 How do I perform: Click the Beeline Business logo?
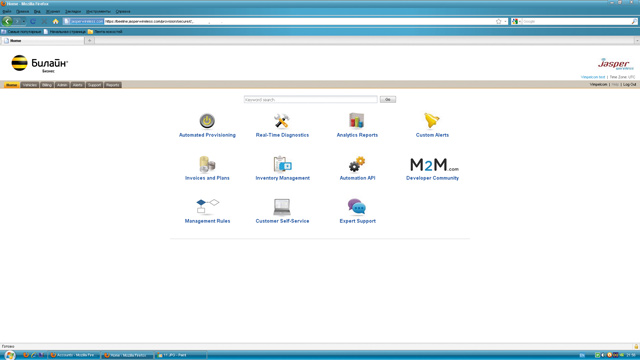[39, 64]
